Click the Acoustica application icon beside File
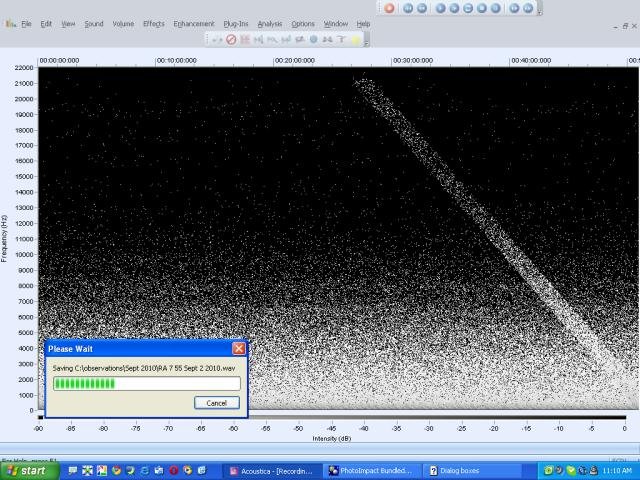This screenshot has width=640, height=480. click(x=11, y=24)
